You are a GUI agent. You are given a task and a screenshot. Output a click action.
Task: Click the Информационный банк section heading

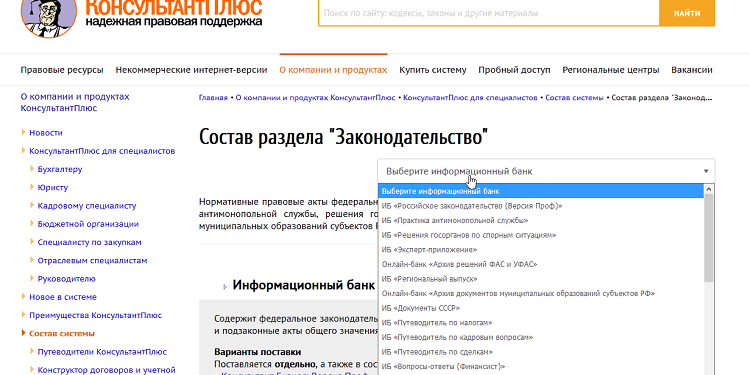[x=303, y=286]
